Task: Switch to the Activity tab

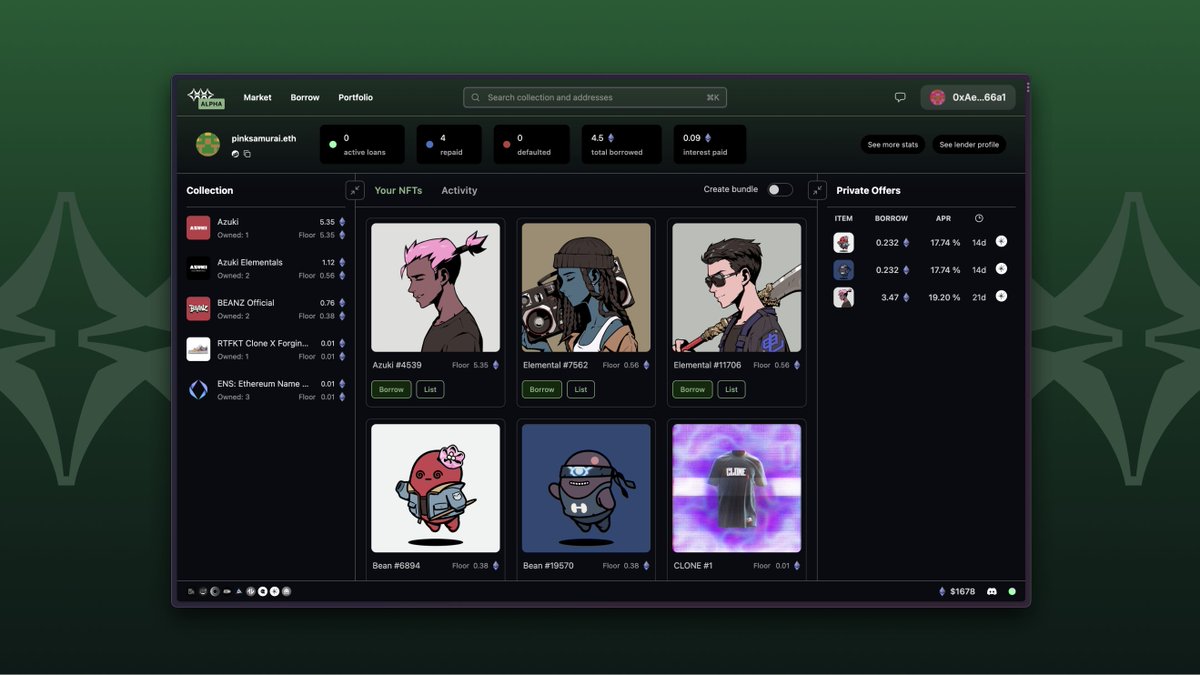Action: 459,190
